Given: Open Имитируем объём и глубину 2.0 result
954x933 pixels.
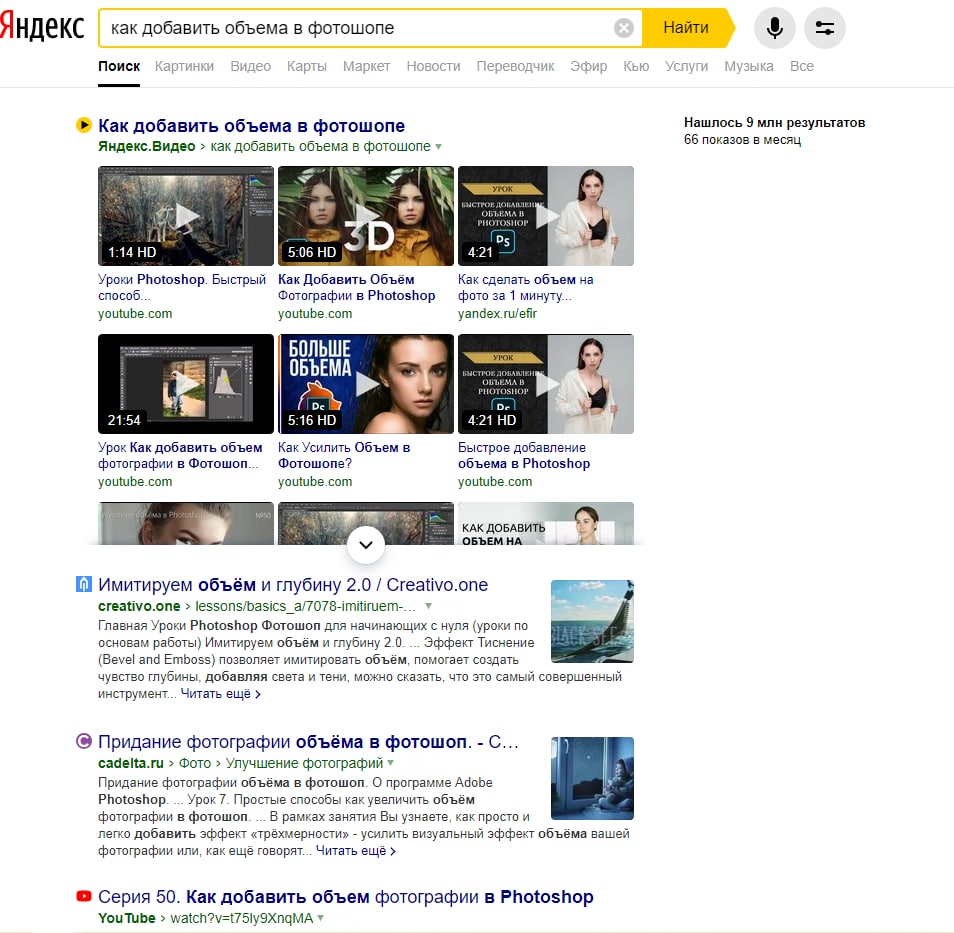Looking at the screenshot, I should coord(293,585).
